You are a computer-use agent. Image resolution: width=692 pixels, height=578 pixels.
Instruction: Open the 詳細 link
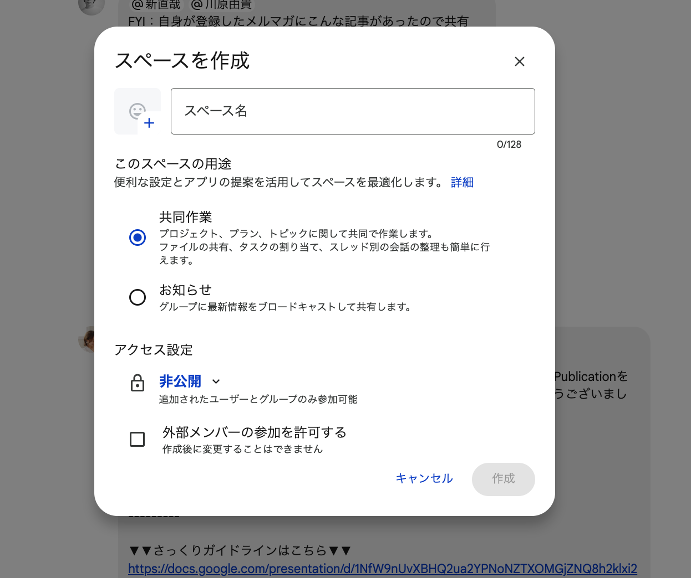[462, 182]
